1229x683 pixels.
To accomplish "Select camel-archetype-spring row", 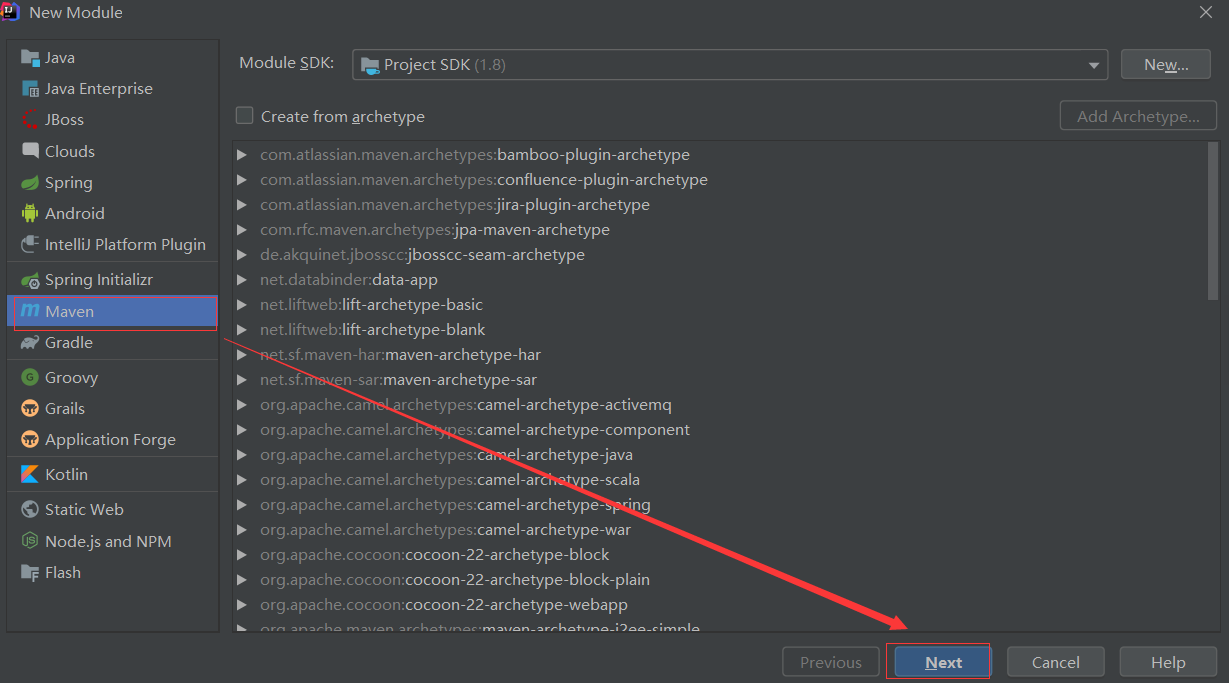I will 720,505.
